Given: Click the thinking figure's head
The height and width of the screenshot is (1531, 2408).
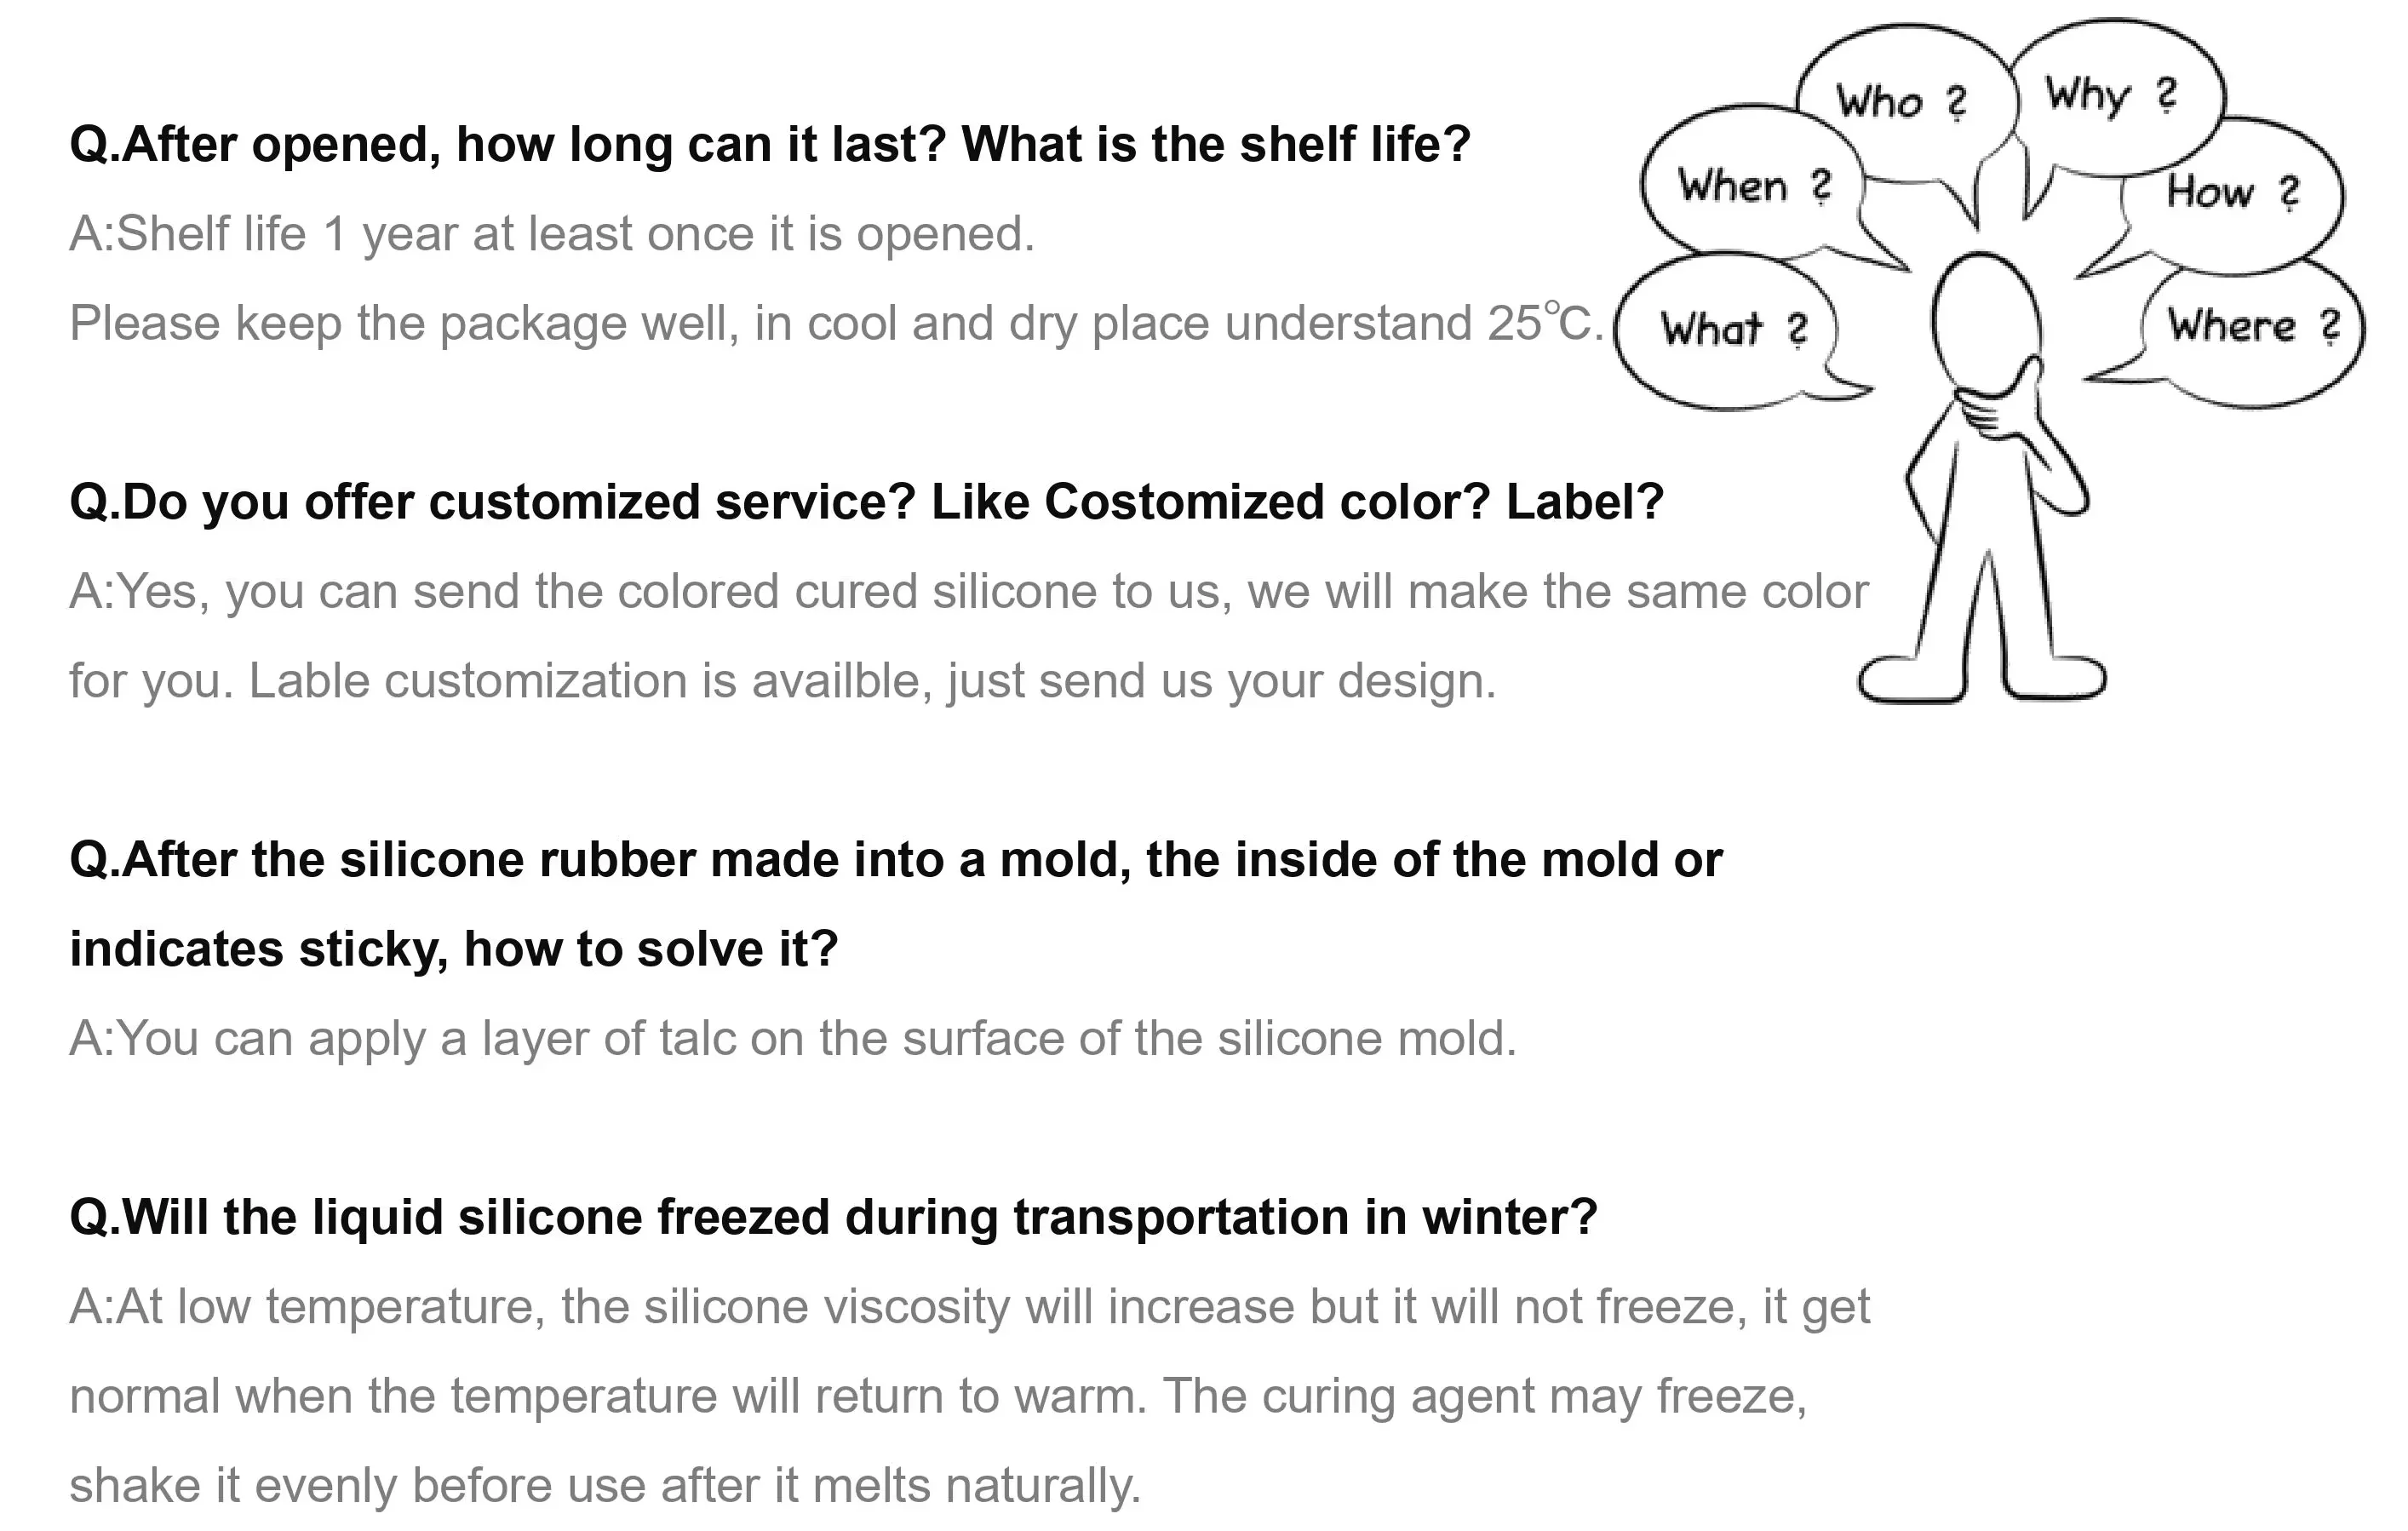Looking at the screenshot, I should pyautogui.click(x=1984, y=320).
